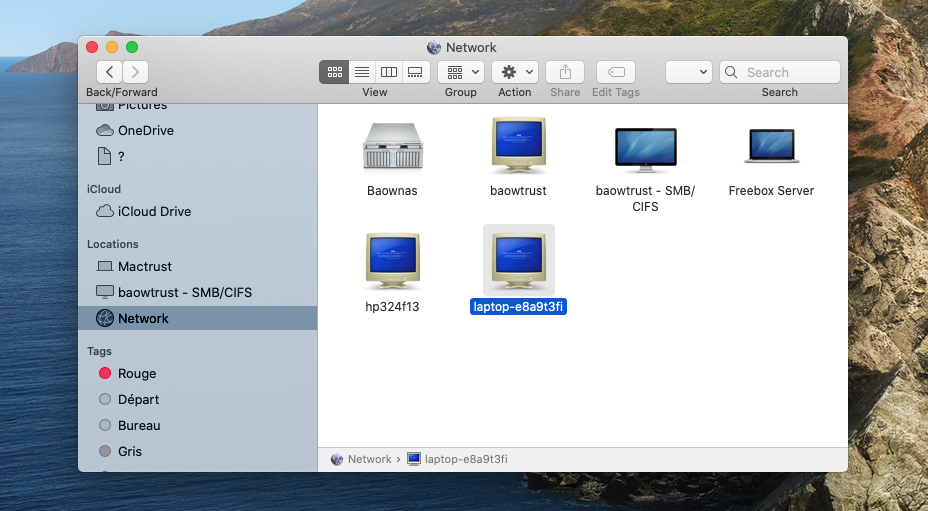Select the Rouge red tag
This screenshot has width=928, height=511.
[x=137, y=373]
